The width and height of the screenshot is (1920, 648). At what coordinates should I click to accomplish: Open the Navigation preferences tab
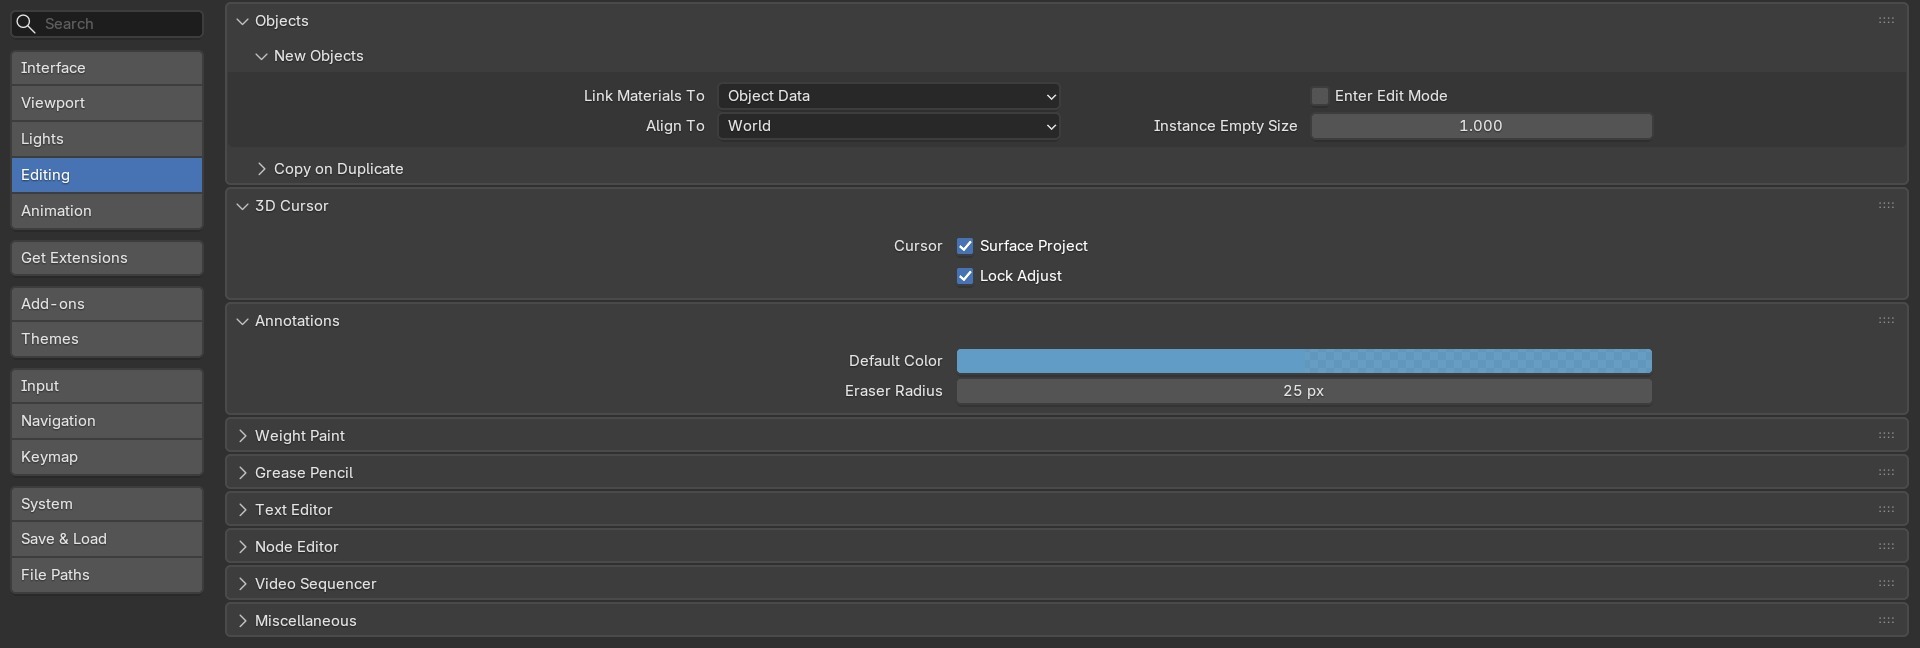[x=107, y=421]
